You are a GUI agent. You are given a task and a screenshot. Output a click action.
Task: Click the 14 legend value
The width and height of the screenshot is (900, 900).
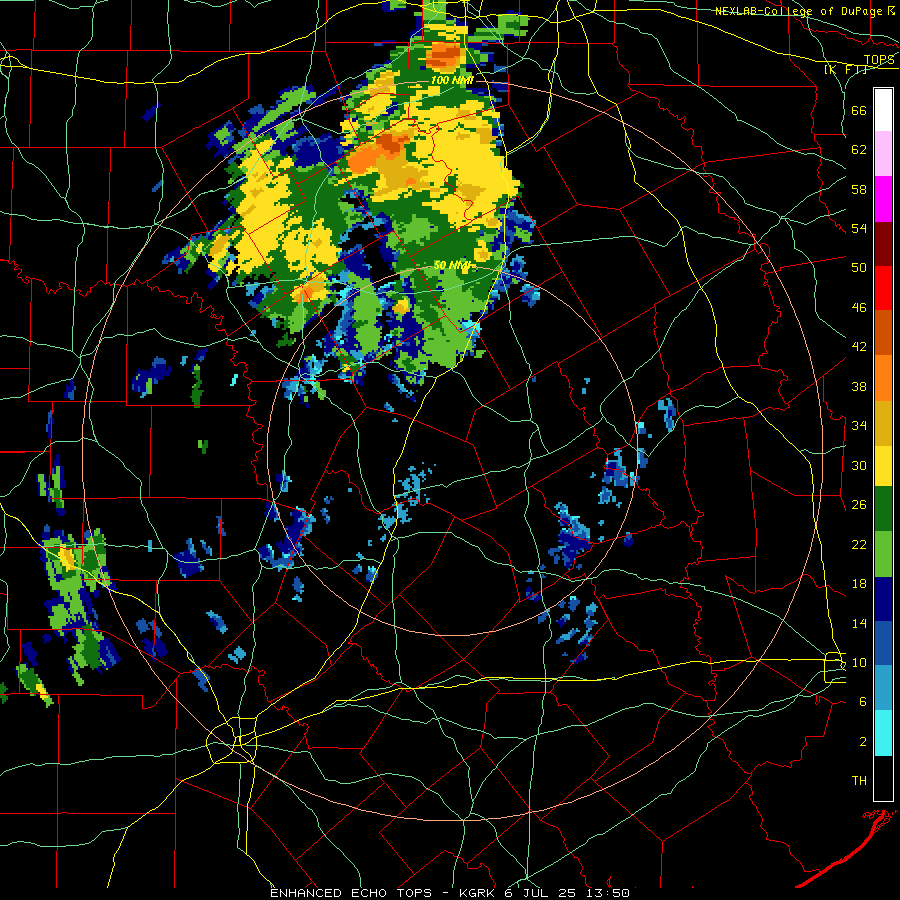(859, 623)
